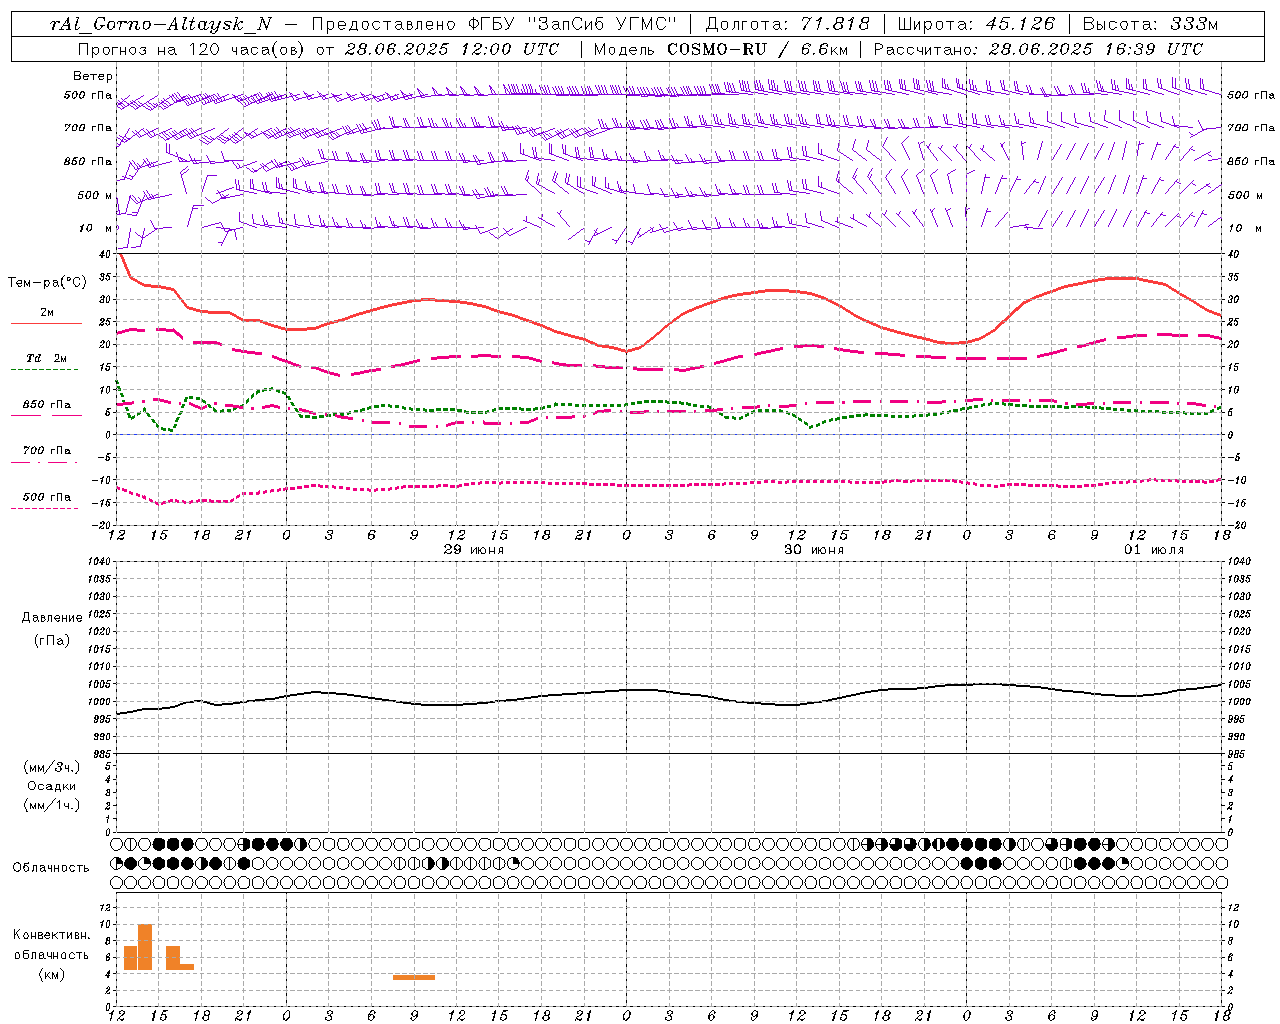Click the (км) convective height unit label
1280x1024 pixels.
(x=52, y=974)
